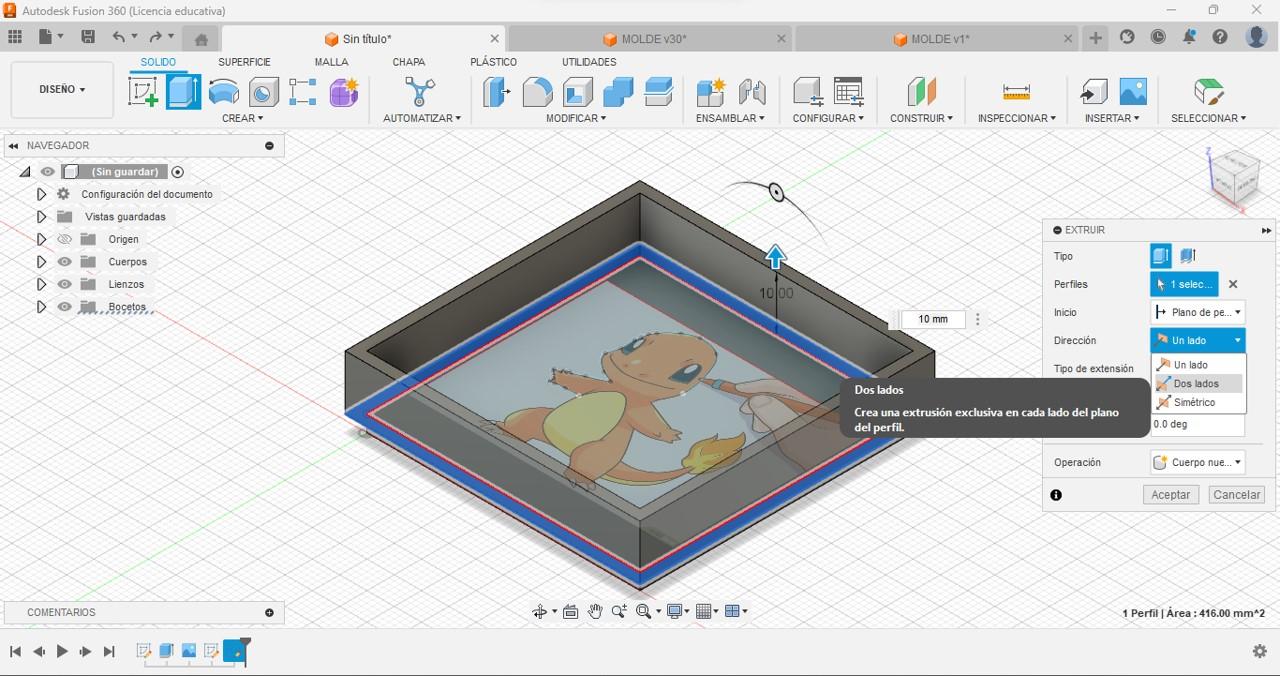
Task: Pick the Combine tool icon
Action: pos(618,92)
